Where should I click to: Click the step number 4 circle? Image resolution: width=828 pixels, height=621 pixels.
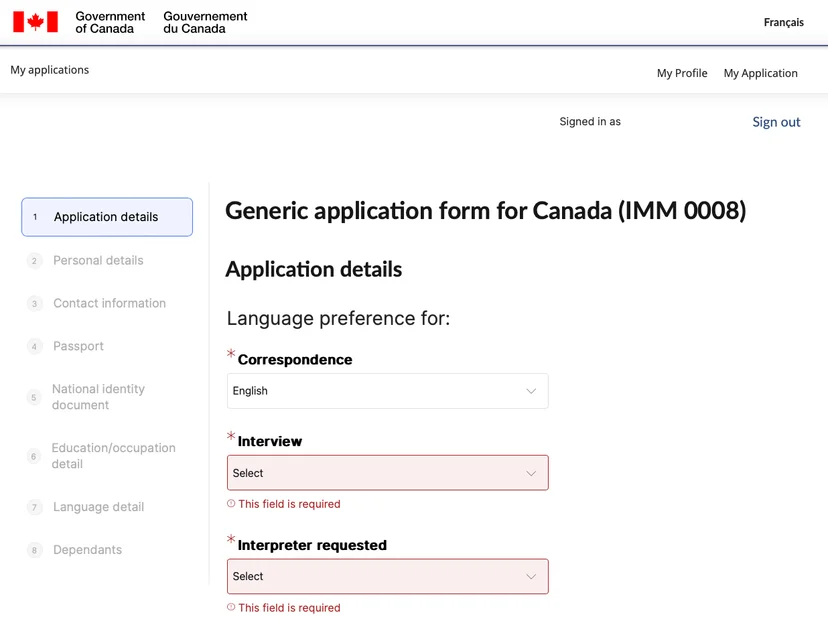(x=34, y=346)
